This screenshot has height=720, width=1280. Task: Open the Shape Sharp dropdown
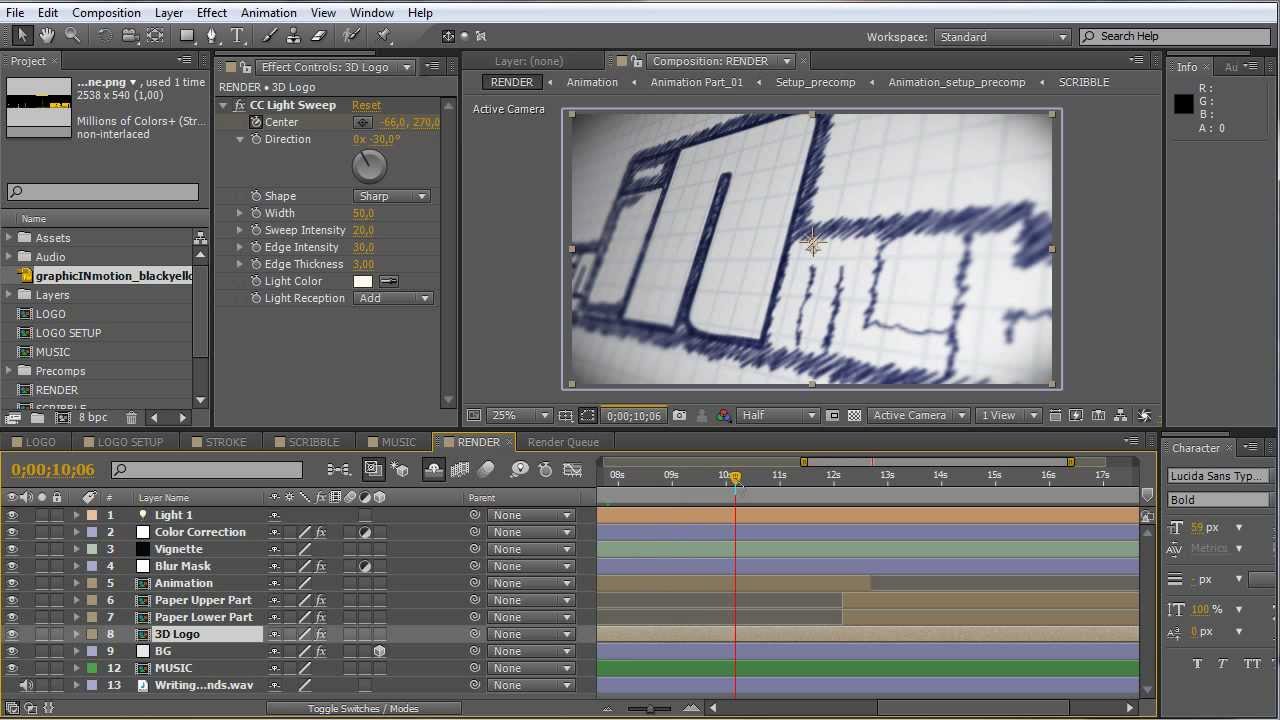(x=392, y=196)
